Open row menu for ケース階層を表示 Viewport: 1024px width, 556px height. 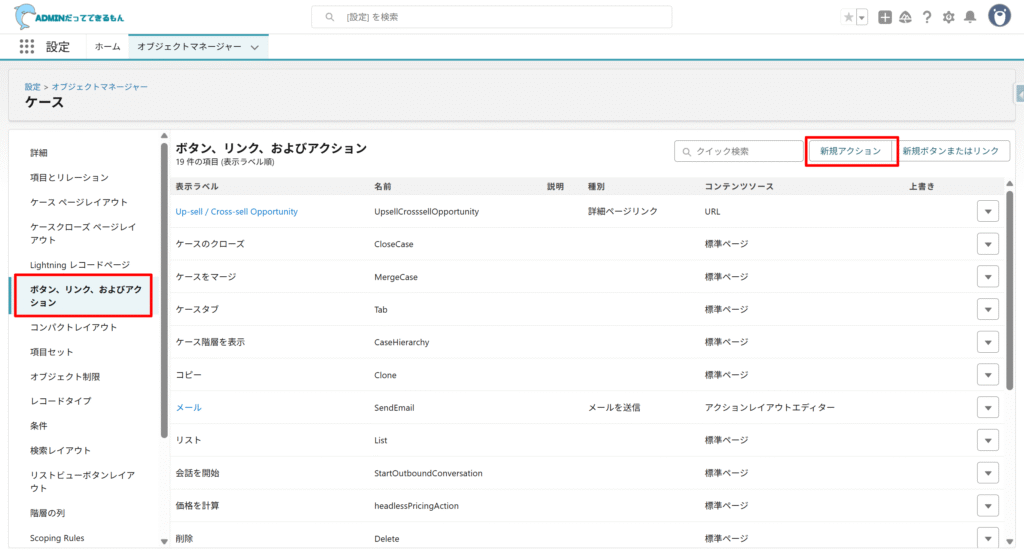point(987,342)
